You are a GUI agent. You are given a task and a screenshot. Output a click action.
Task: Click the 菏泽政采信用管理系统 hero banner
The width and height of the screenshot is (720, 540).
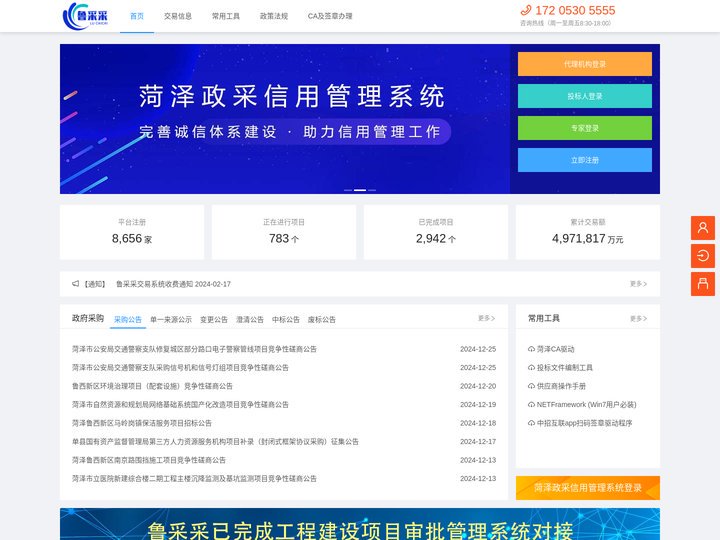point(285,119)
